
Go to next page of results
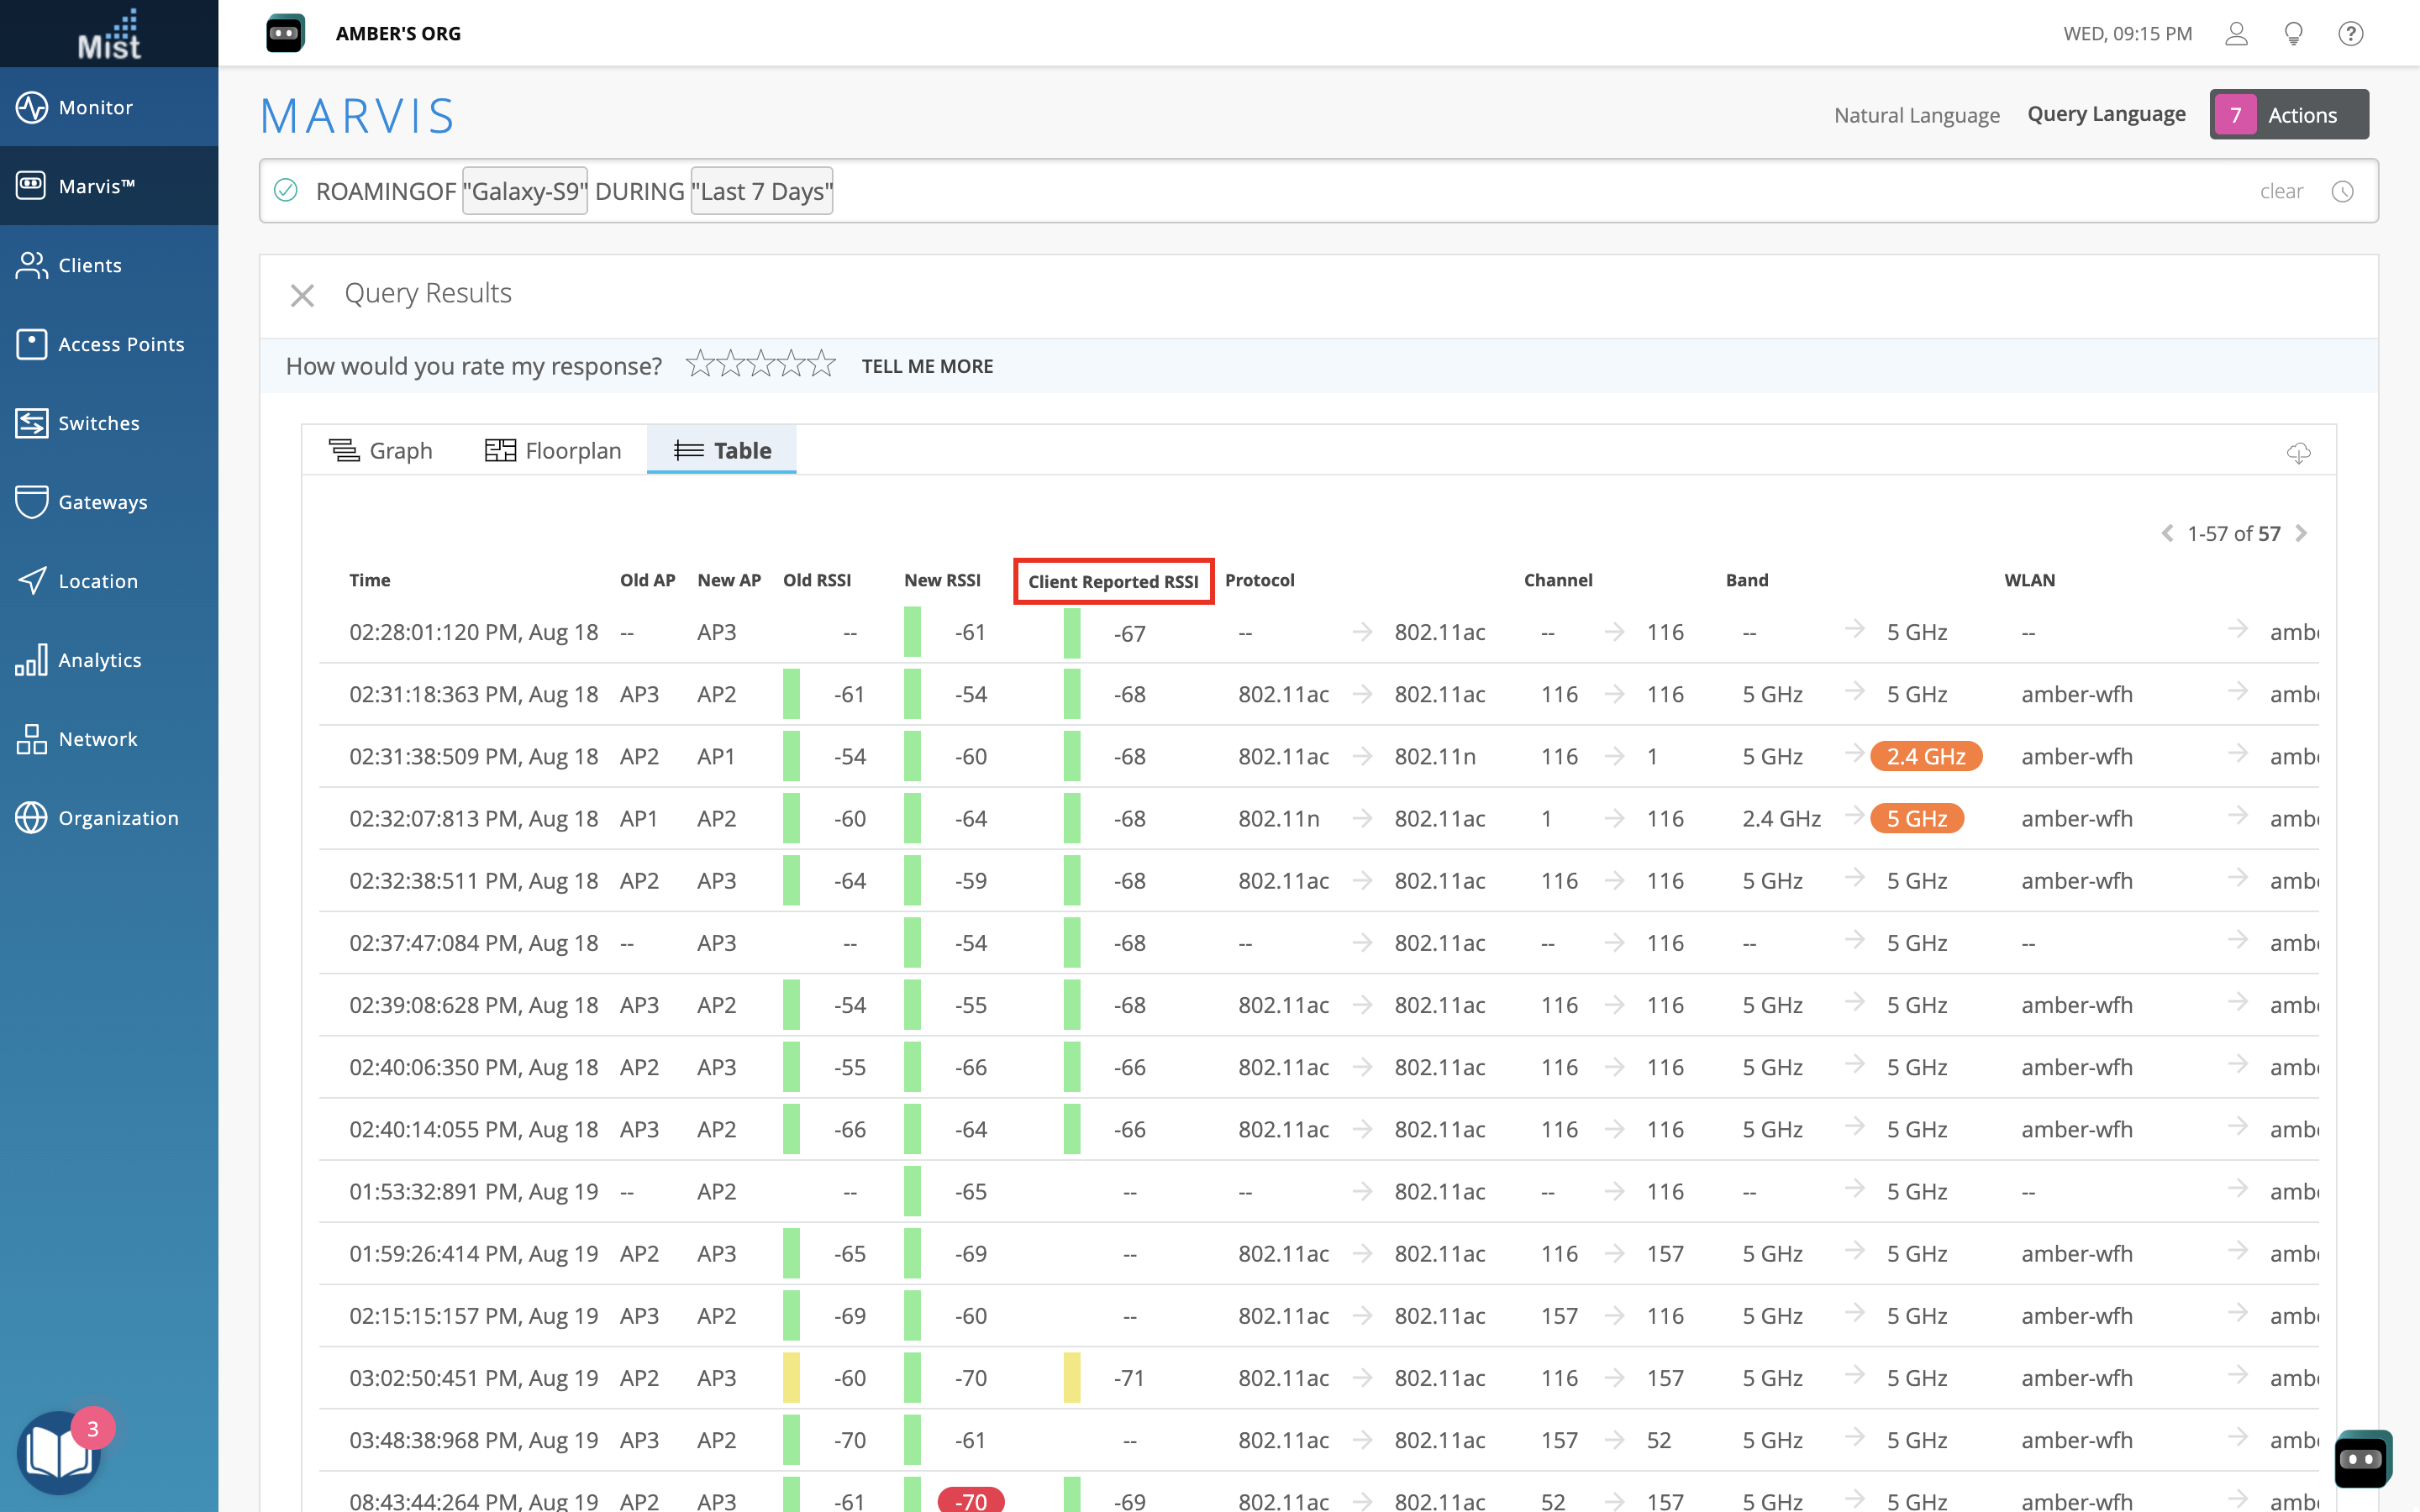[2301, 533]
